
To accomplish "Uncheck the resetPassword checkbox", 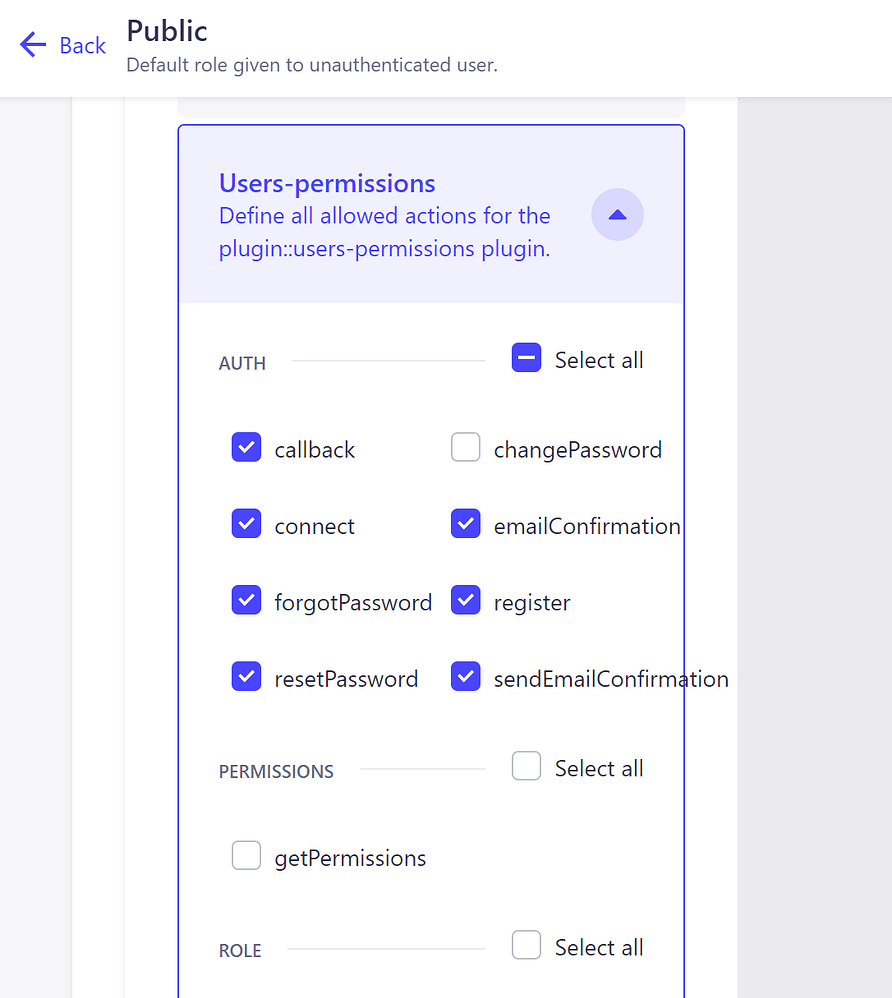I will coord(246,676).
